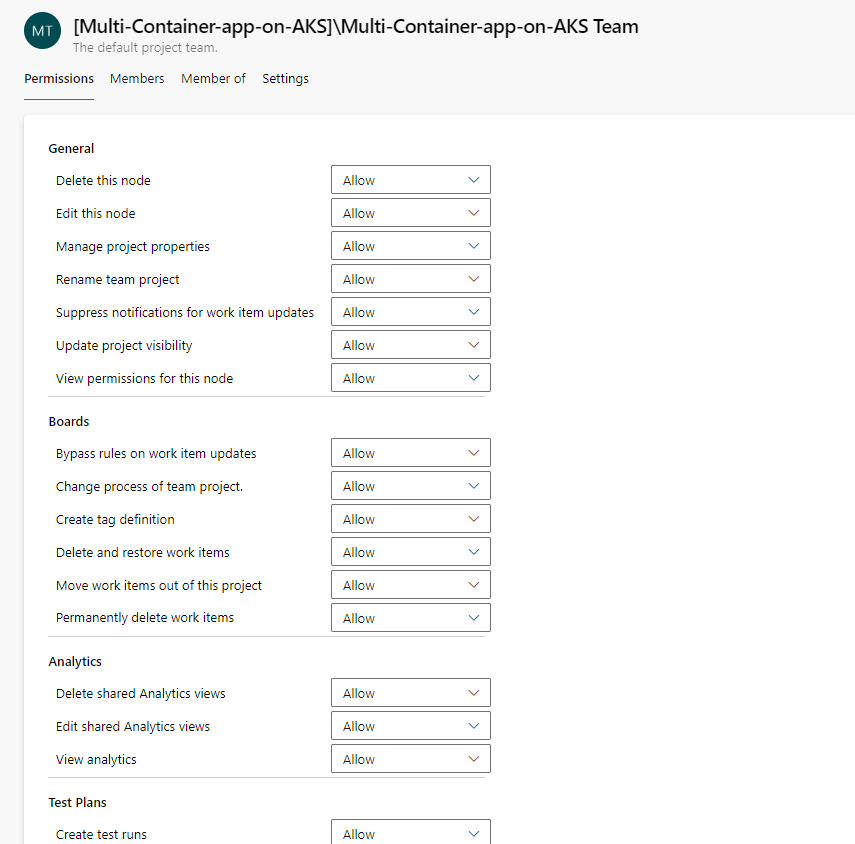Click the Multi-Container-app-on-AKS Team title

click(356, 26)
